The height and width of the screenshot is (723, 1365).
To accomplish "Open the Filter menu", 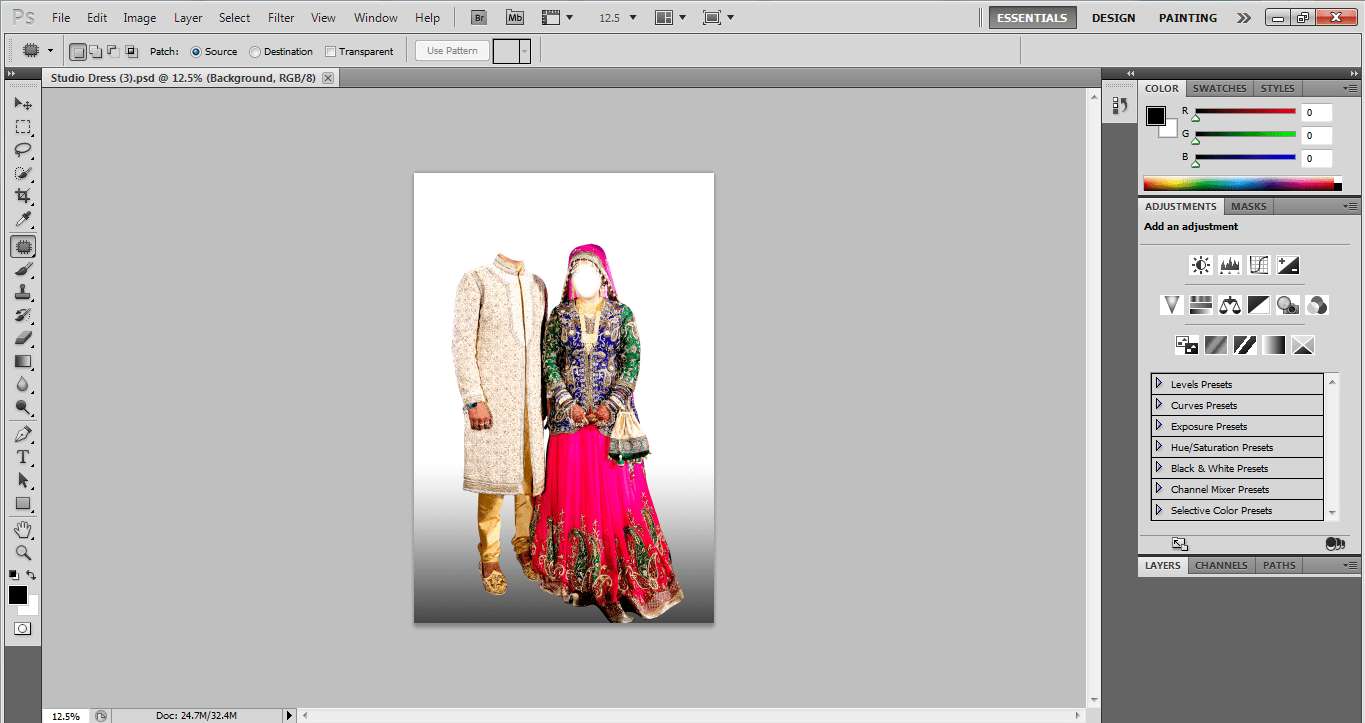I will [x=281, y=18].
